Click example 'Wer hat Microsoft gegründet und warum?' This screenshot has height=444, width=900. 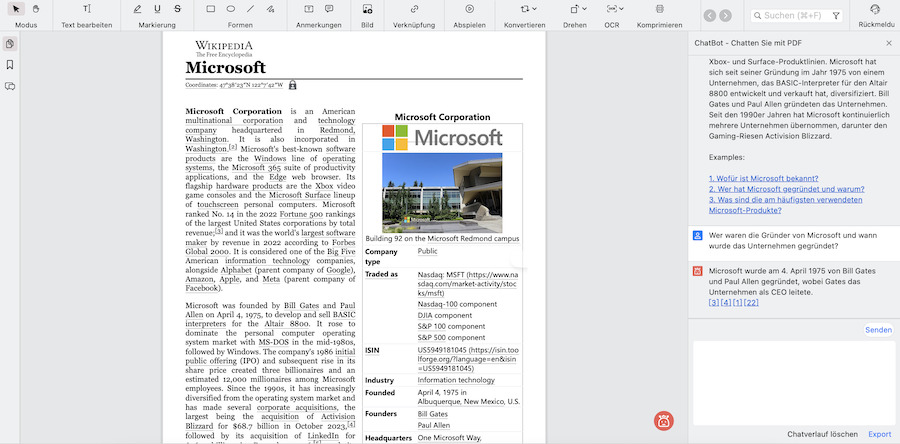coord(786,189)
